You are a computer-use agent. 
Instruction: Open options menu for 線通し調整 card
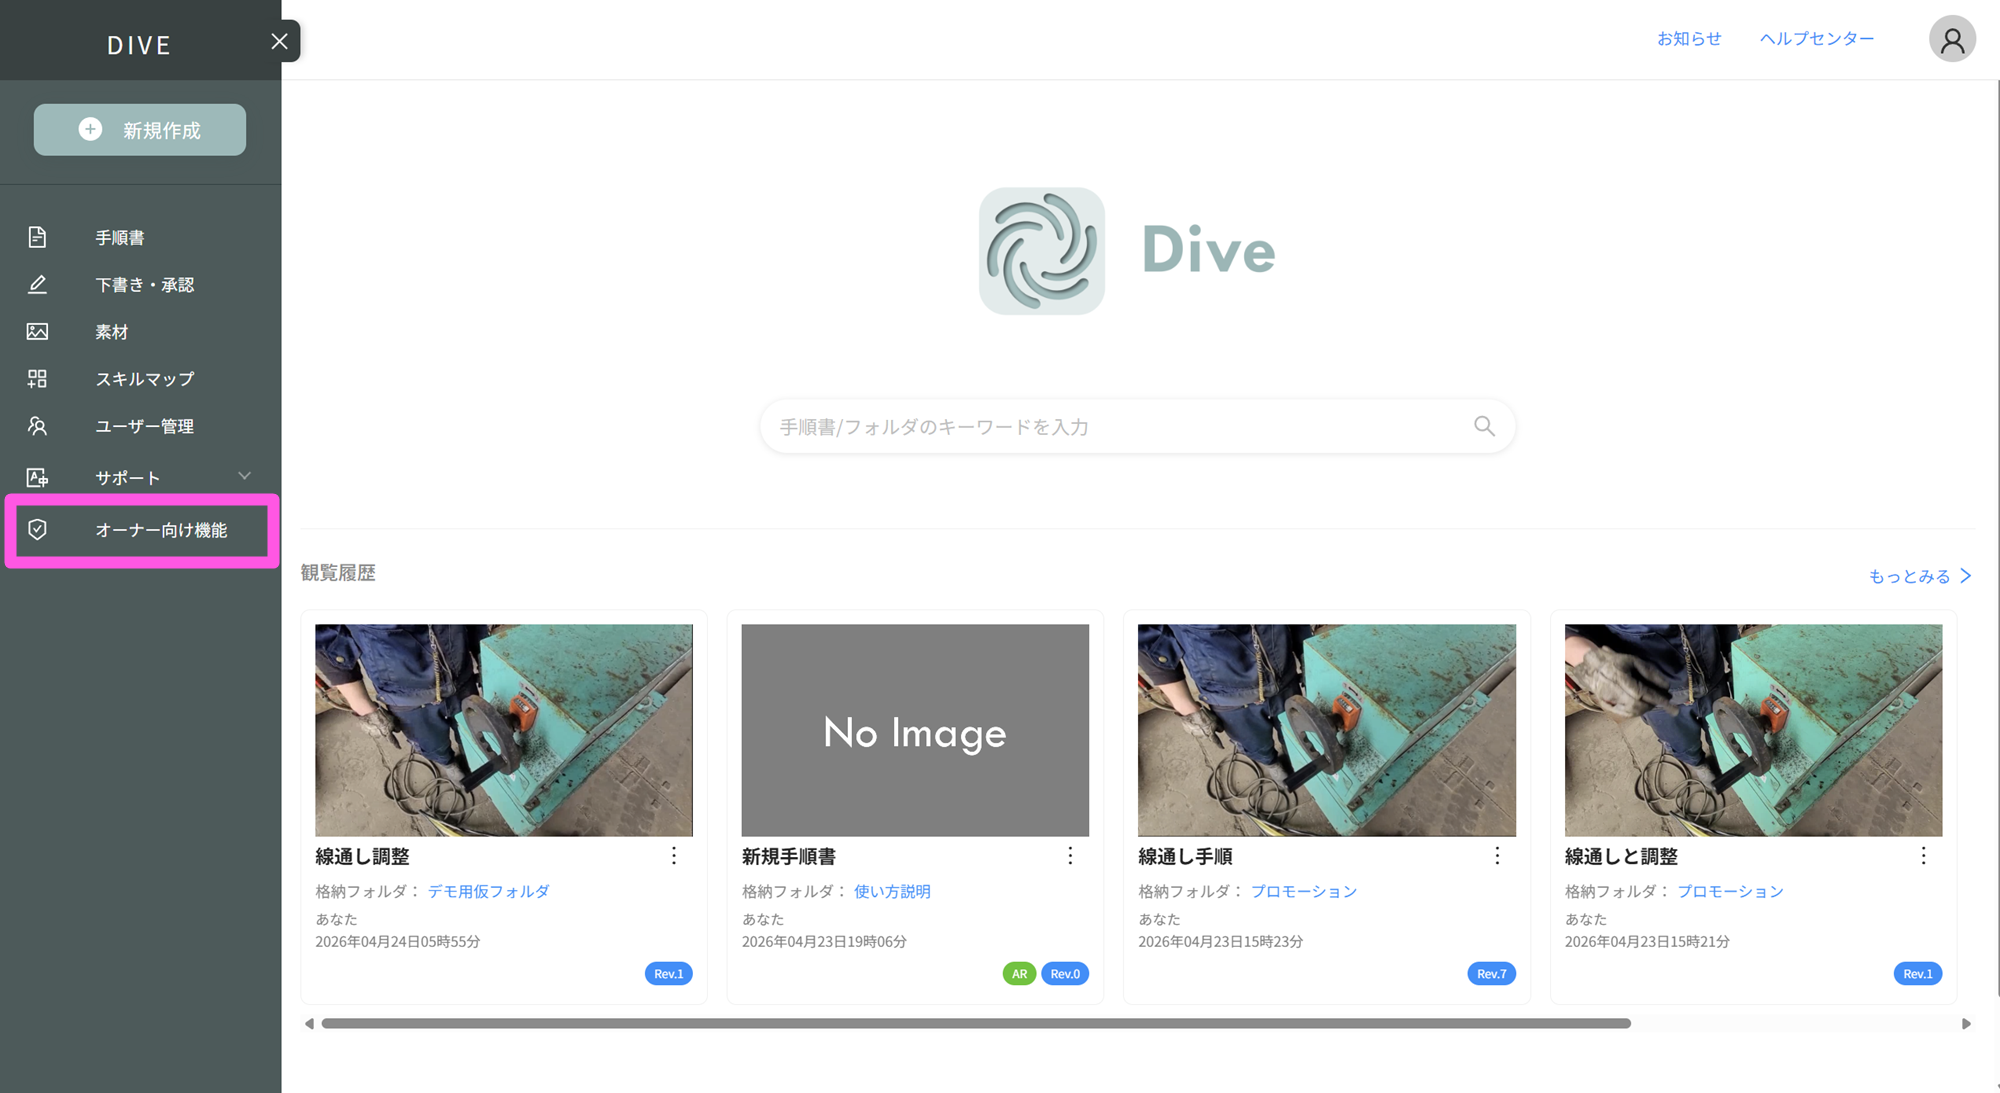(674, 856)
